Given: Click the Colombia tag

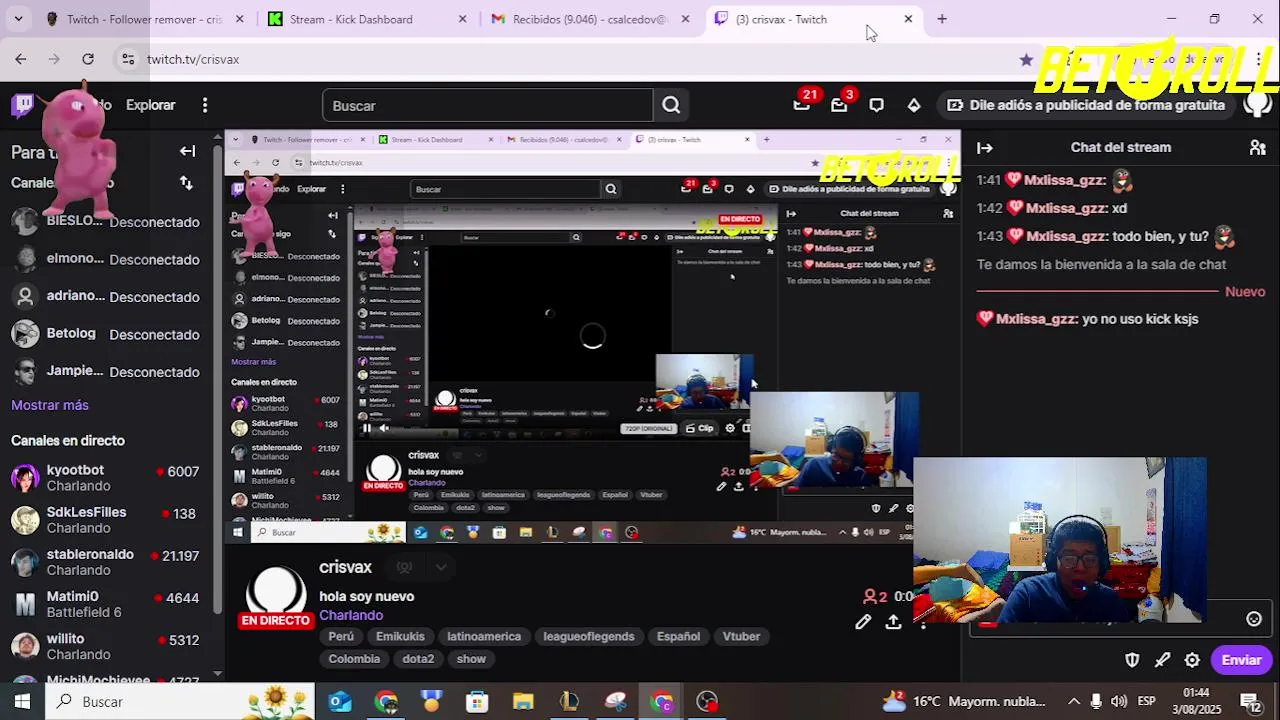Looking at the screenshot, I should click(354, 659).
